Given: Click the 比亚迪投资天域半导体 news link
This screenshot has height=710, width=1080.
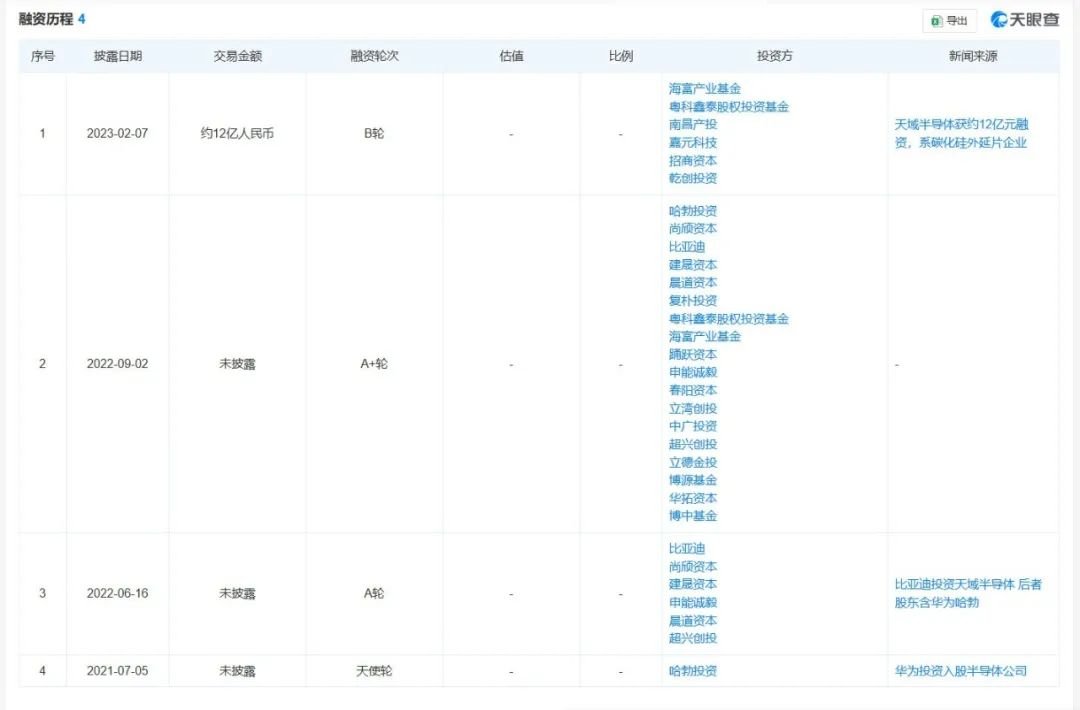Looking at the screenshot, I should coord(965,594).
